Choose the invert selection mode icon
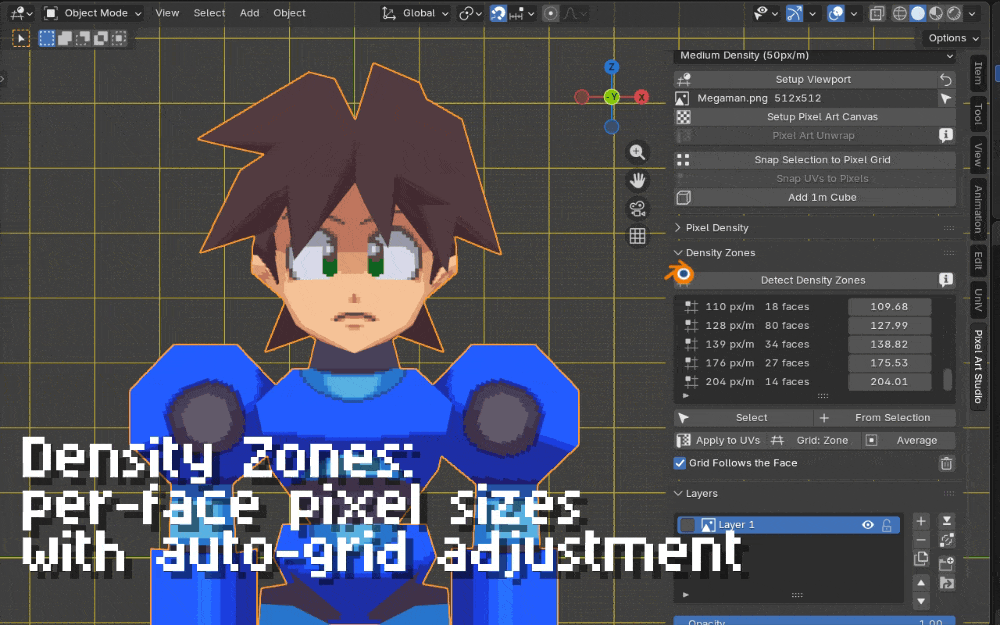 point(101,38)
